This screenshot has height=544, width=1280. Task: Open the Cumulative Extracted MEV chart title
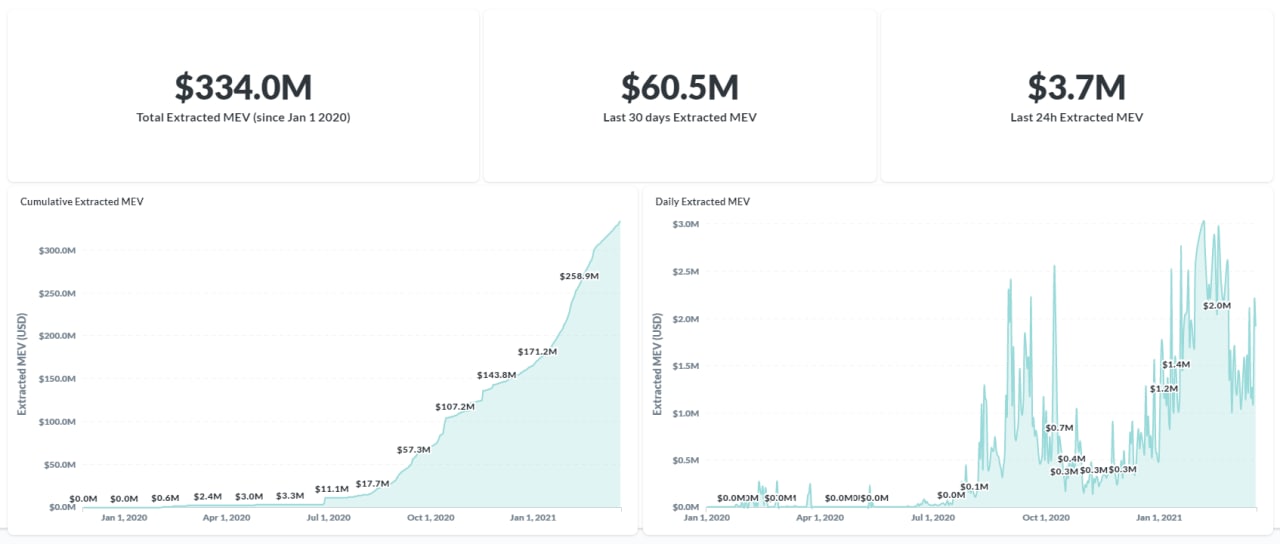(x=82, y=201)
